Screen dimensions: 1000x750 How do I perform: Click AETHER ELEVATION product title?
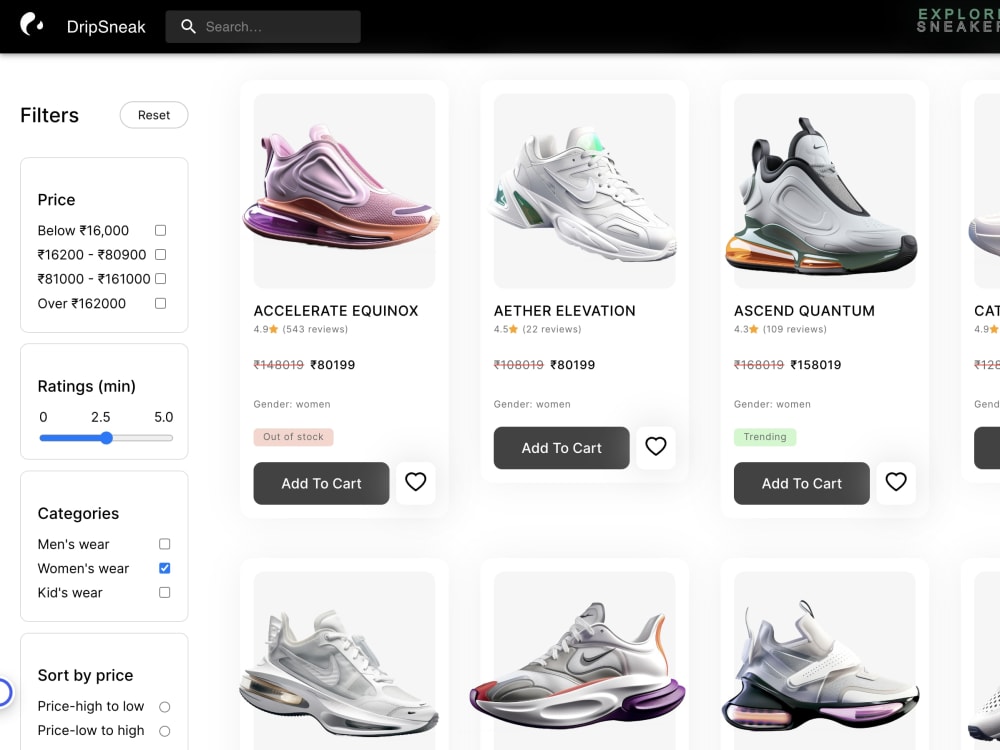click(564, 311)
